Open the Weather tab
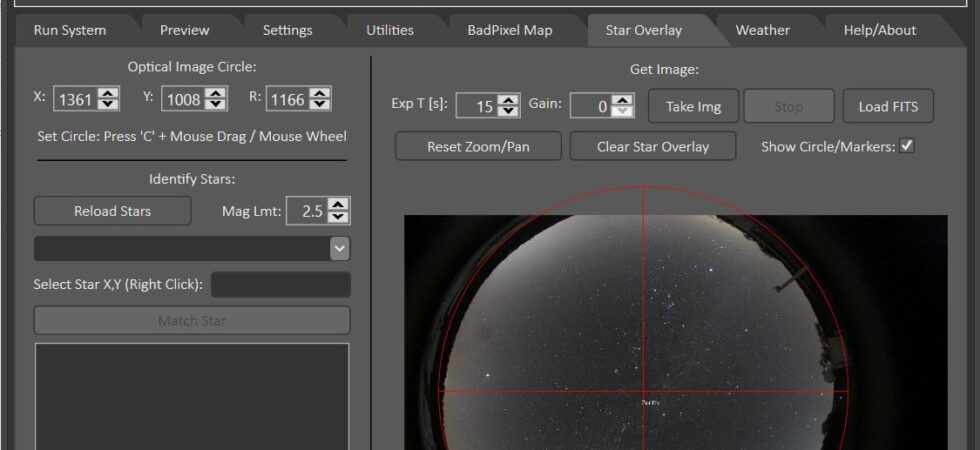Viewport: 980px width, 450px height. 762,30
